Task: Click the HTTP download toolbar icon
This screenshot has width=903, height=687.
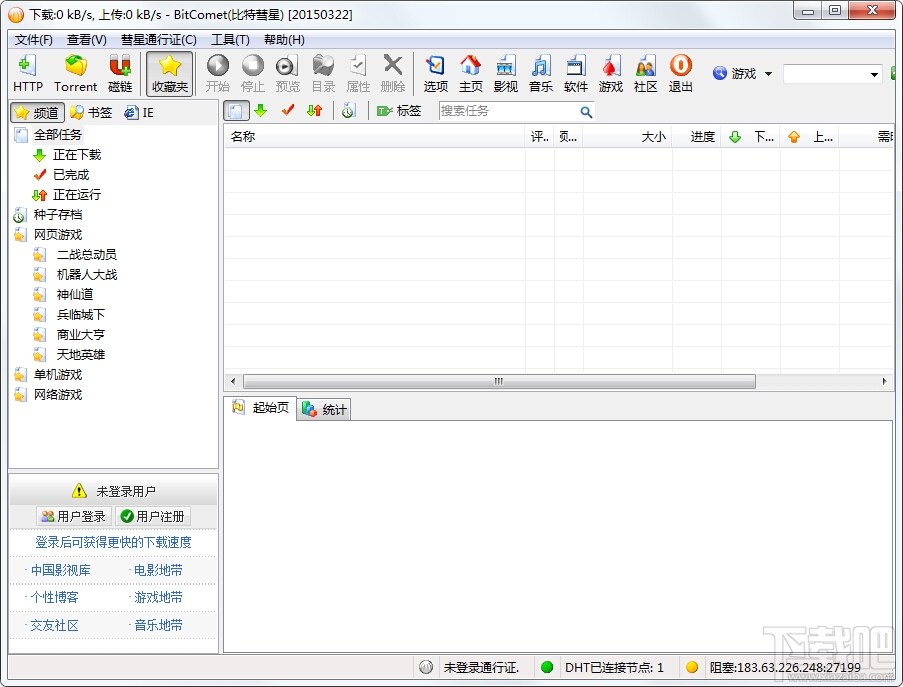Action: click(x=28, y=74)
